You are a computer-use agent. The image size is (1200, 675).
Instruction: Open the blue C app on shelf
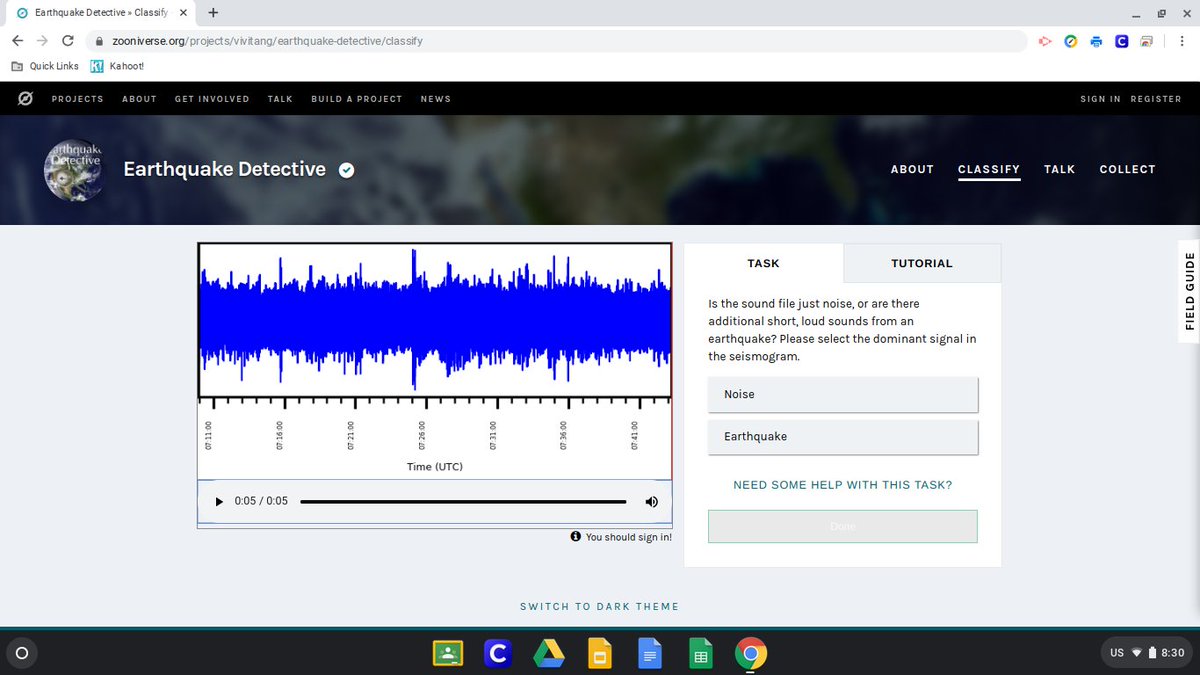(x=497, y=653)
